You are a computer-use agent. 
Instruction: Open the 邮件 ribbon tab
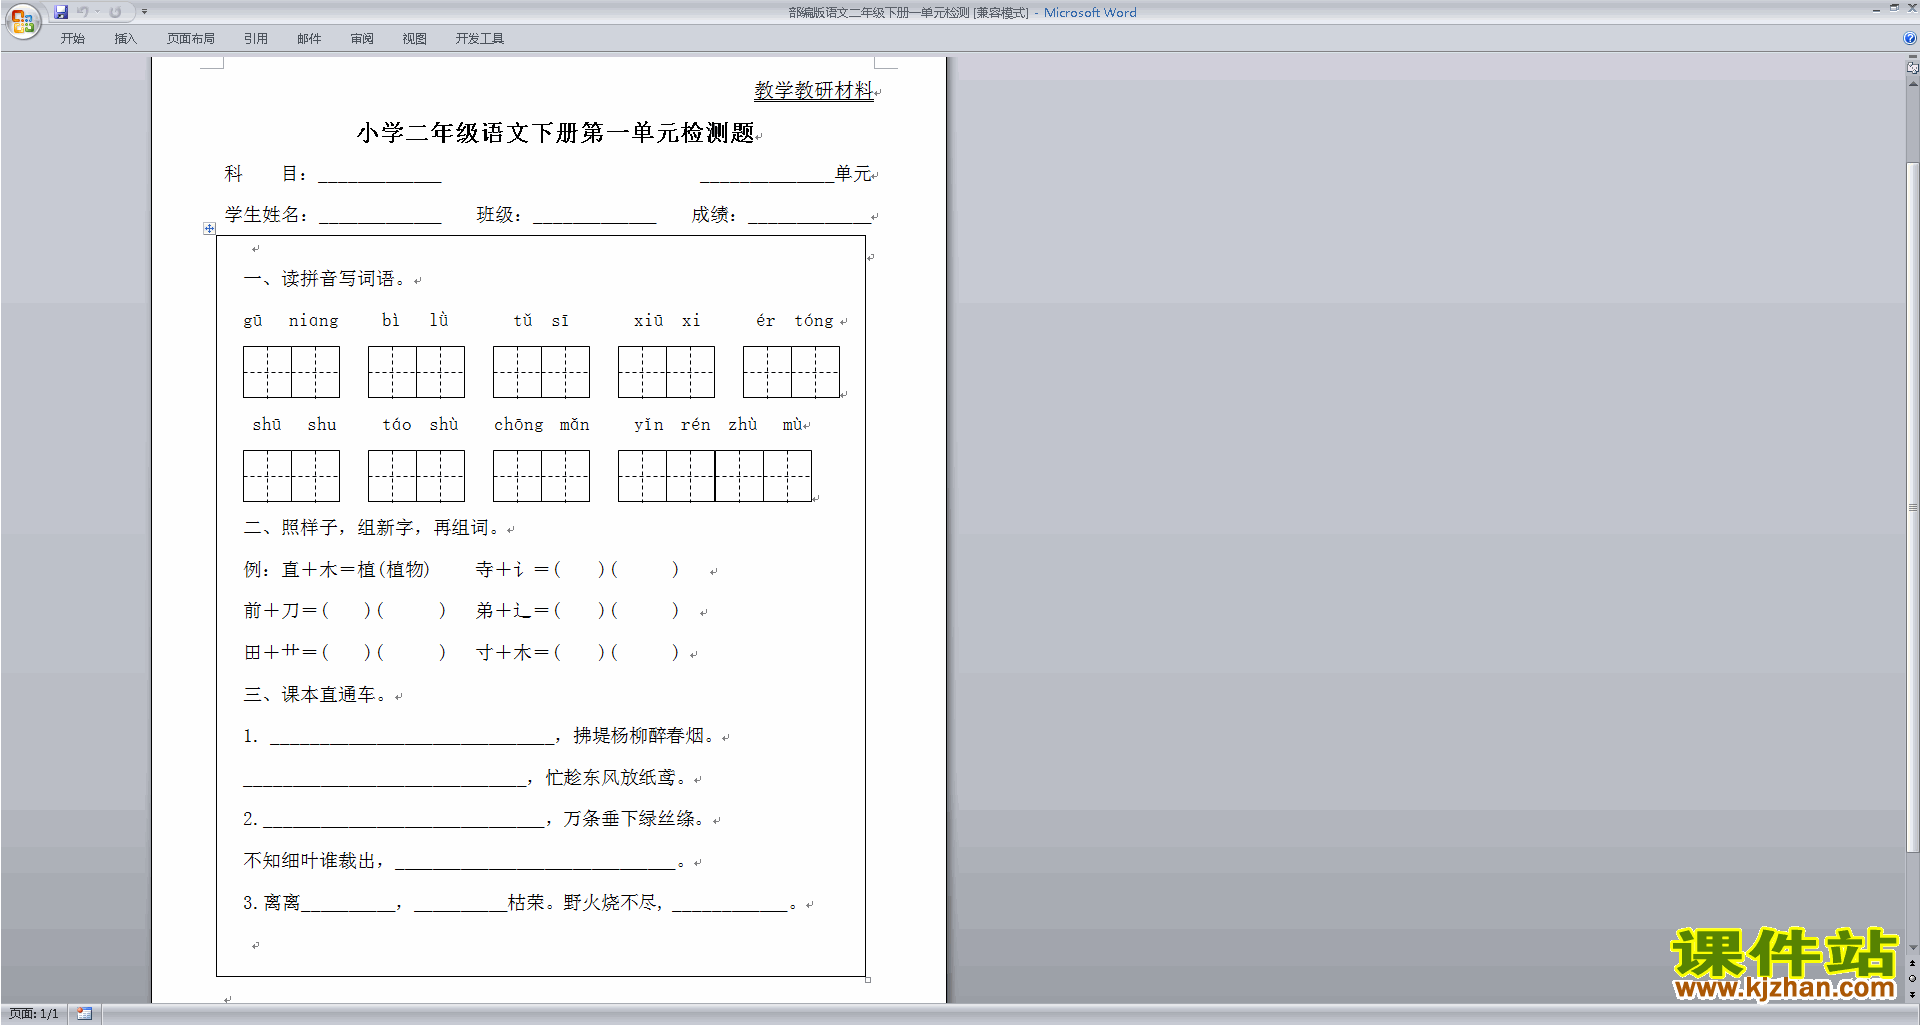(x=309, y=39)
